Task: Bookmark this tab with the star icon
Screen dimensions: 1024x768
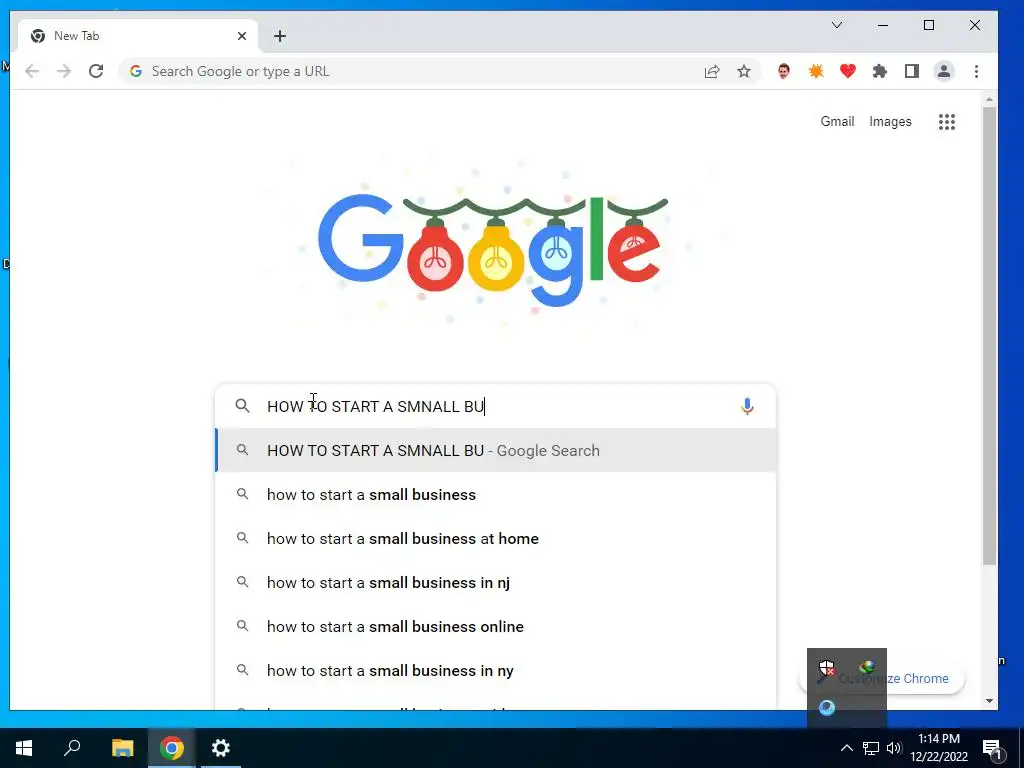Action: point(744,71)
